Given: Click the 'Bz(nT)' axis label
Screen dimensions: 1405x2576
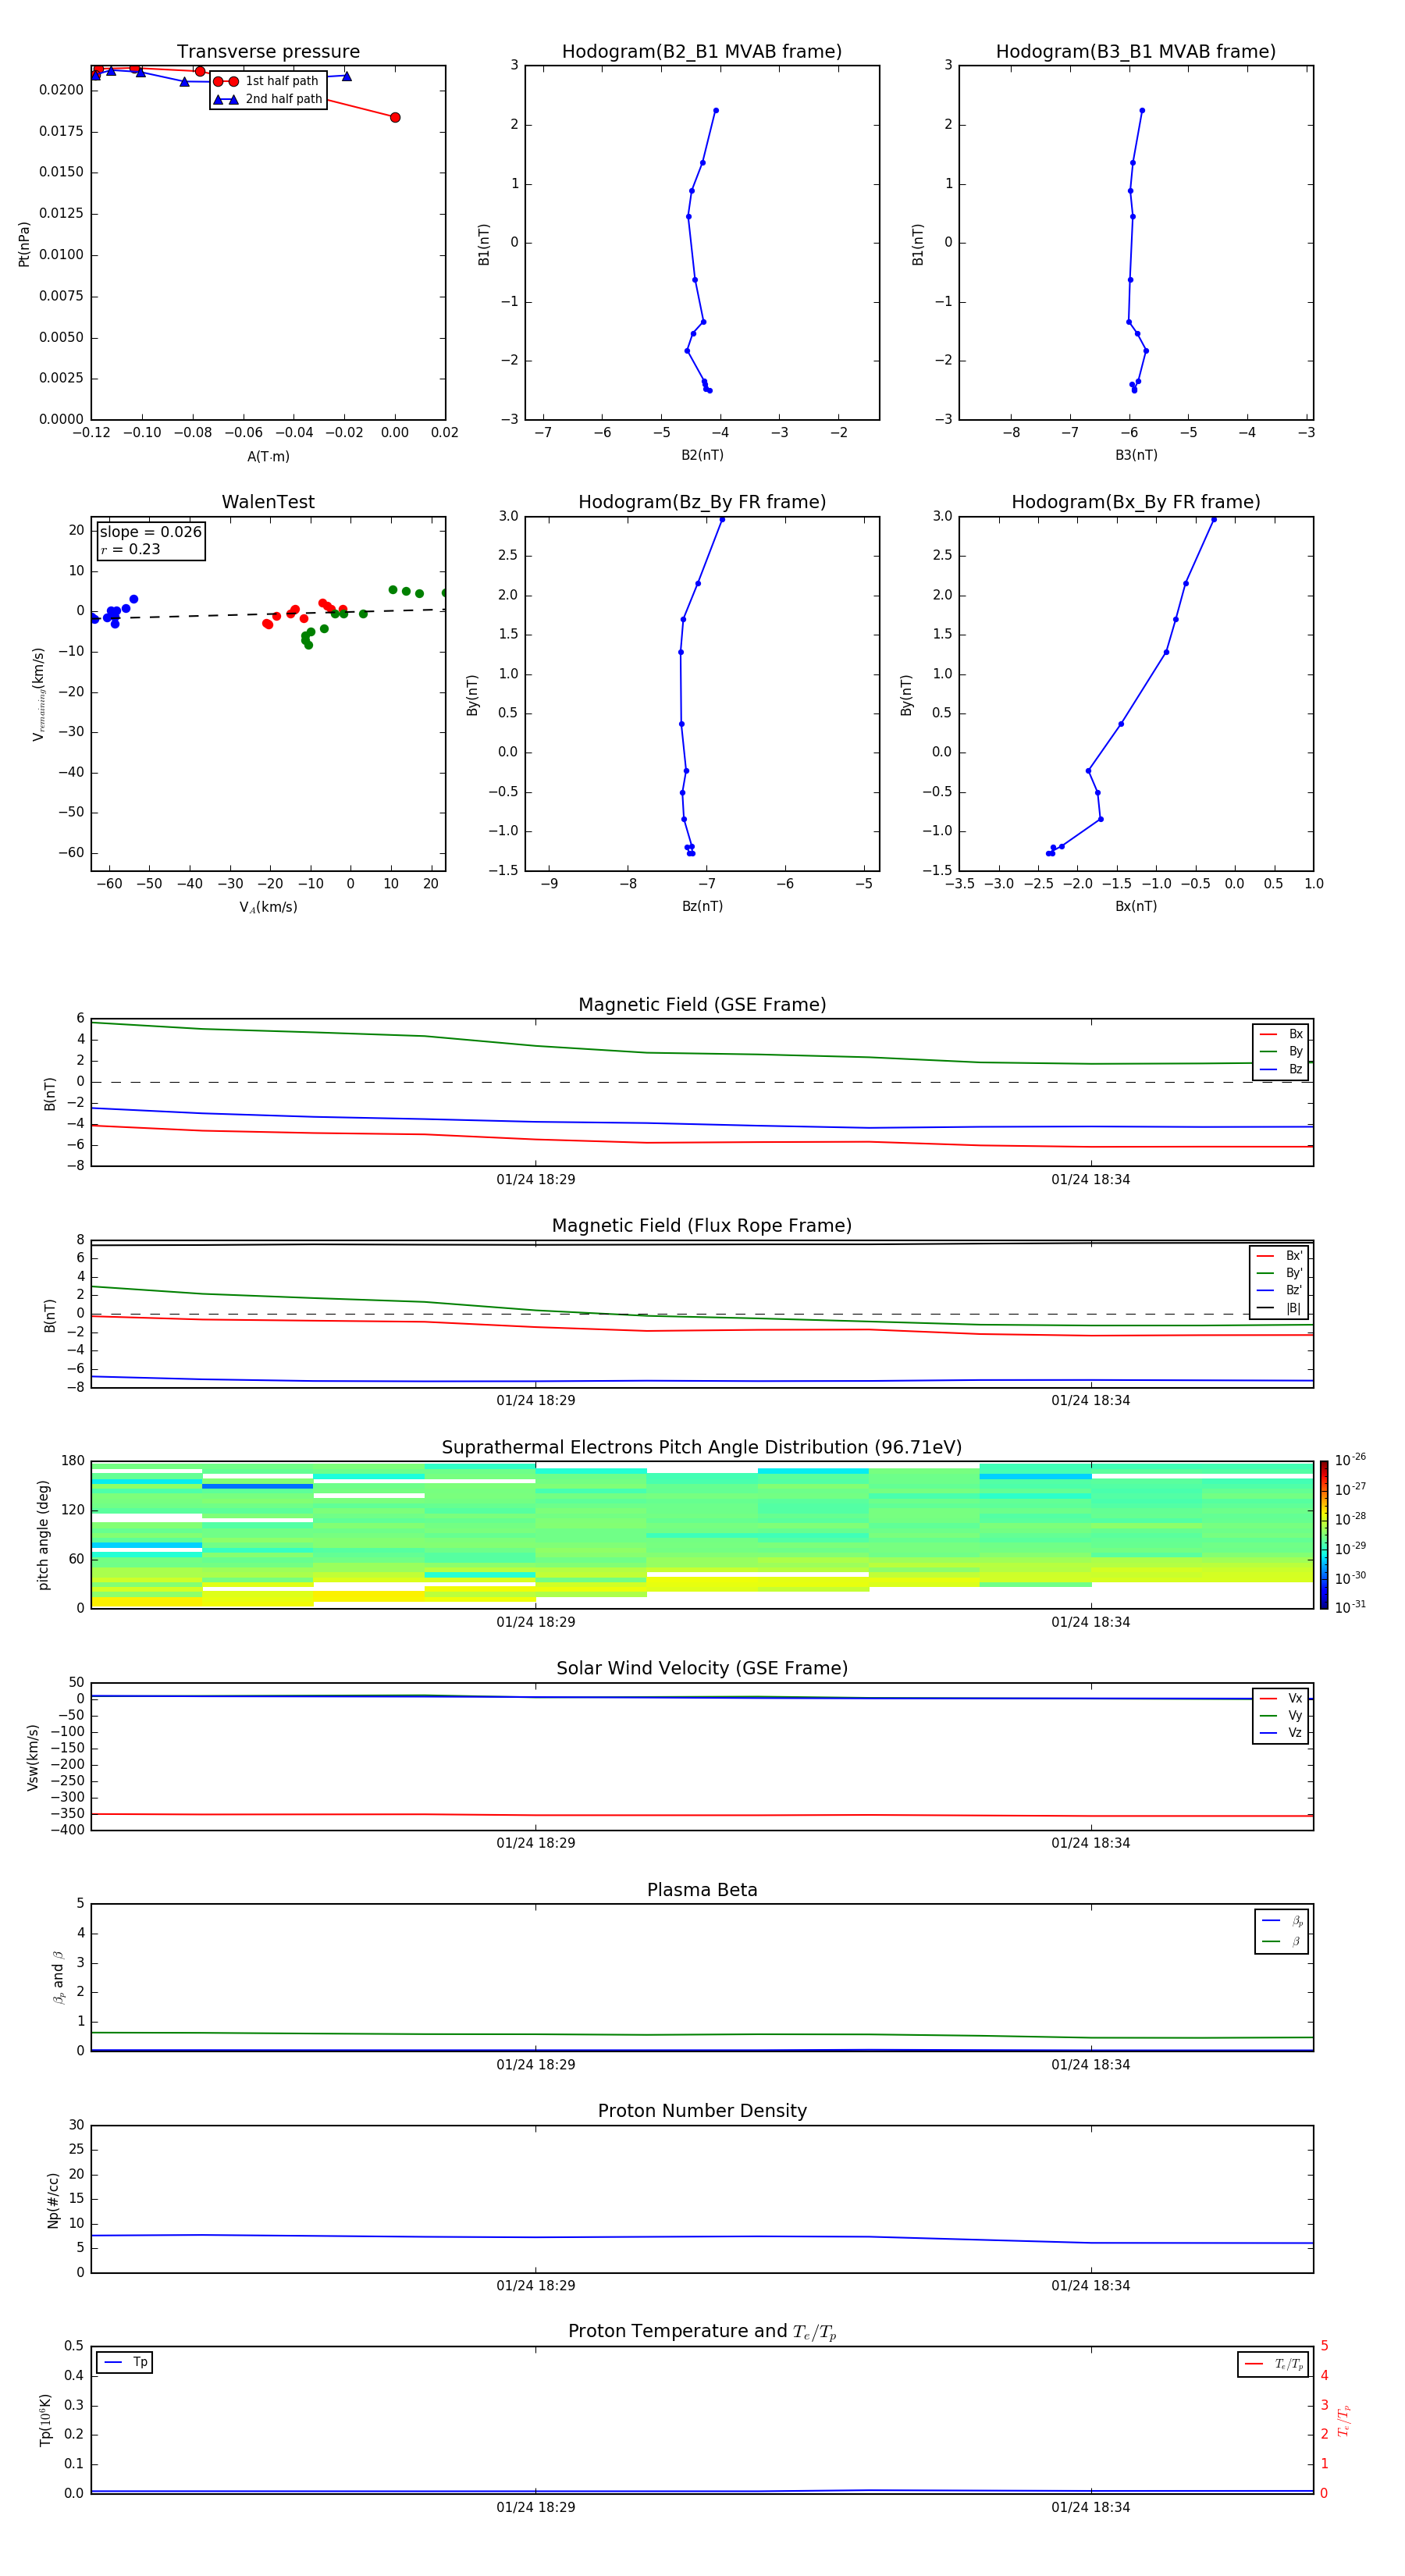Looking at the screenshot, I should pyautogui.click(x=702, y=906).
